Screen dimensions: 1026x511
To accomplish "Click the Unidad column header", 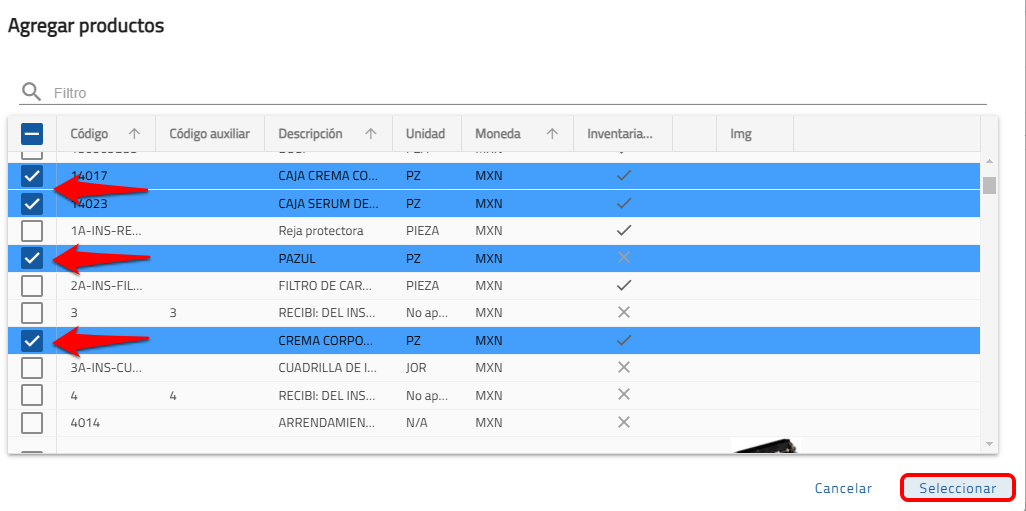I will tap(425, 134).
